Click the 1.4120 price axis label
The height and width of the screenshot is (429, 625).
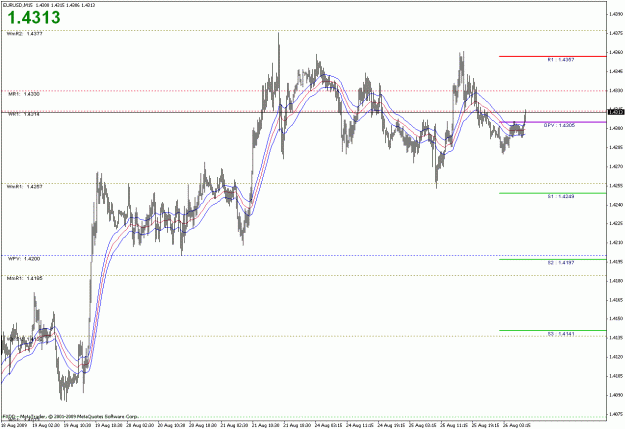click(616, 357)
